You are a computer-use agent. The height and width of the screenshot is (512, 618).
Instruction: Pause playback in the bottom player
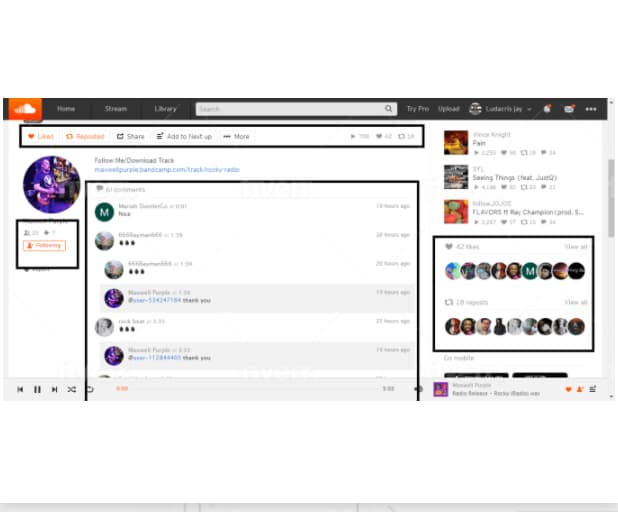[37, 389]
